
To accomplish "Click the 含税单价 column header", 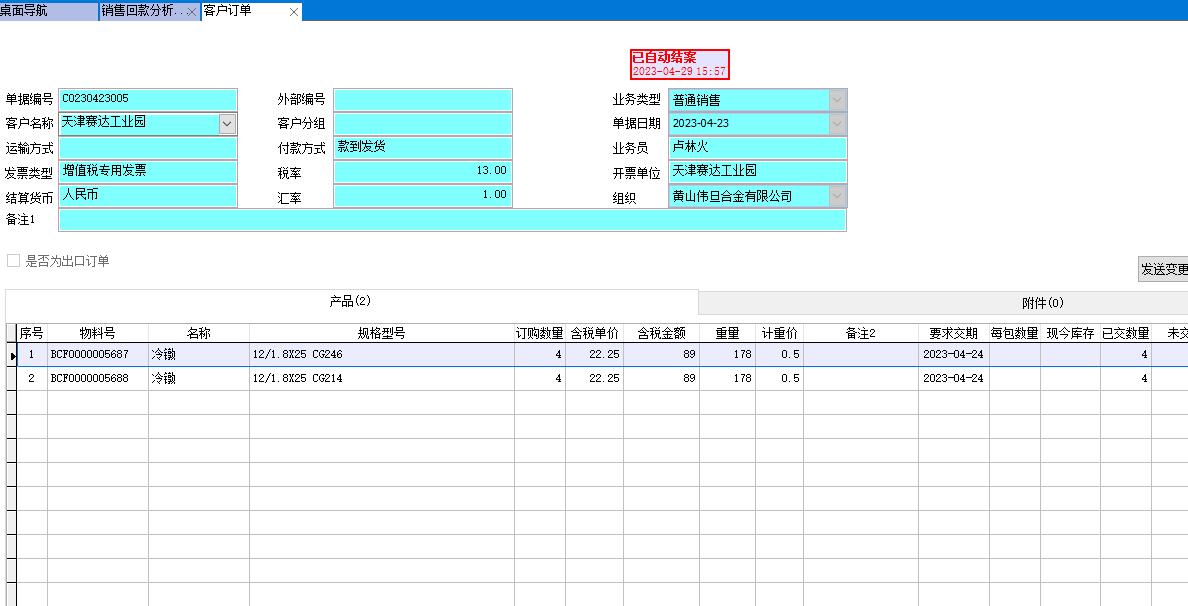I will tap(594, 333).
